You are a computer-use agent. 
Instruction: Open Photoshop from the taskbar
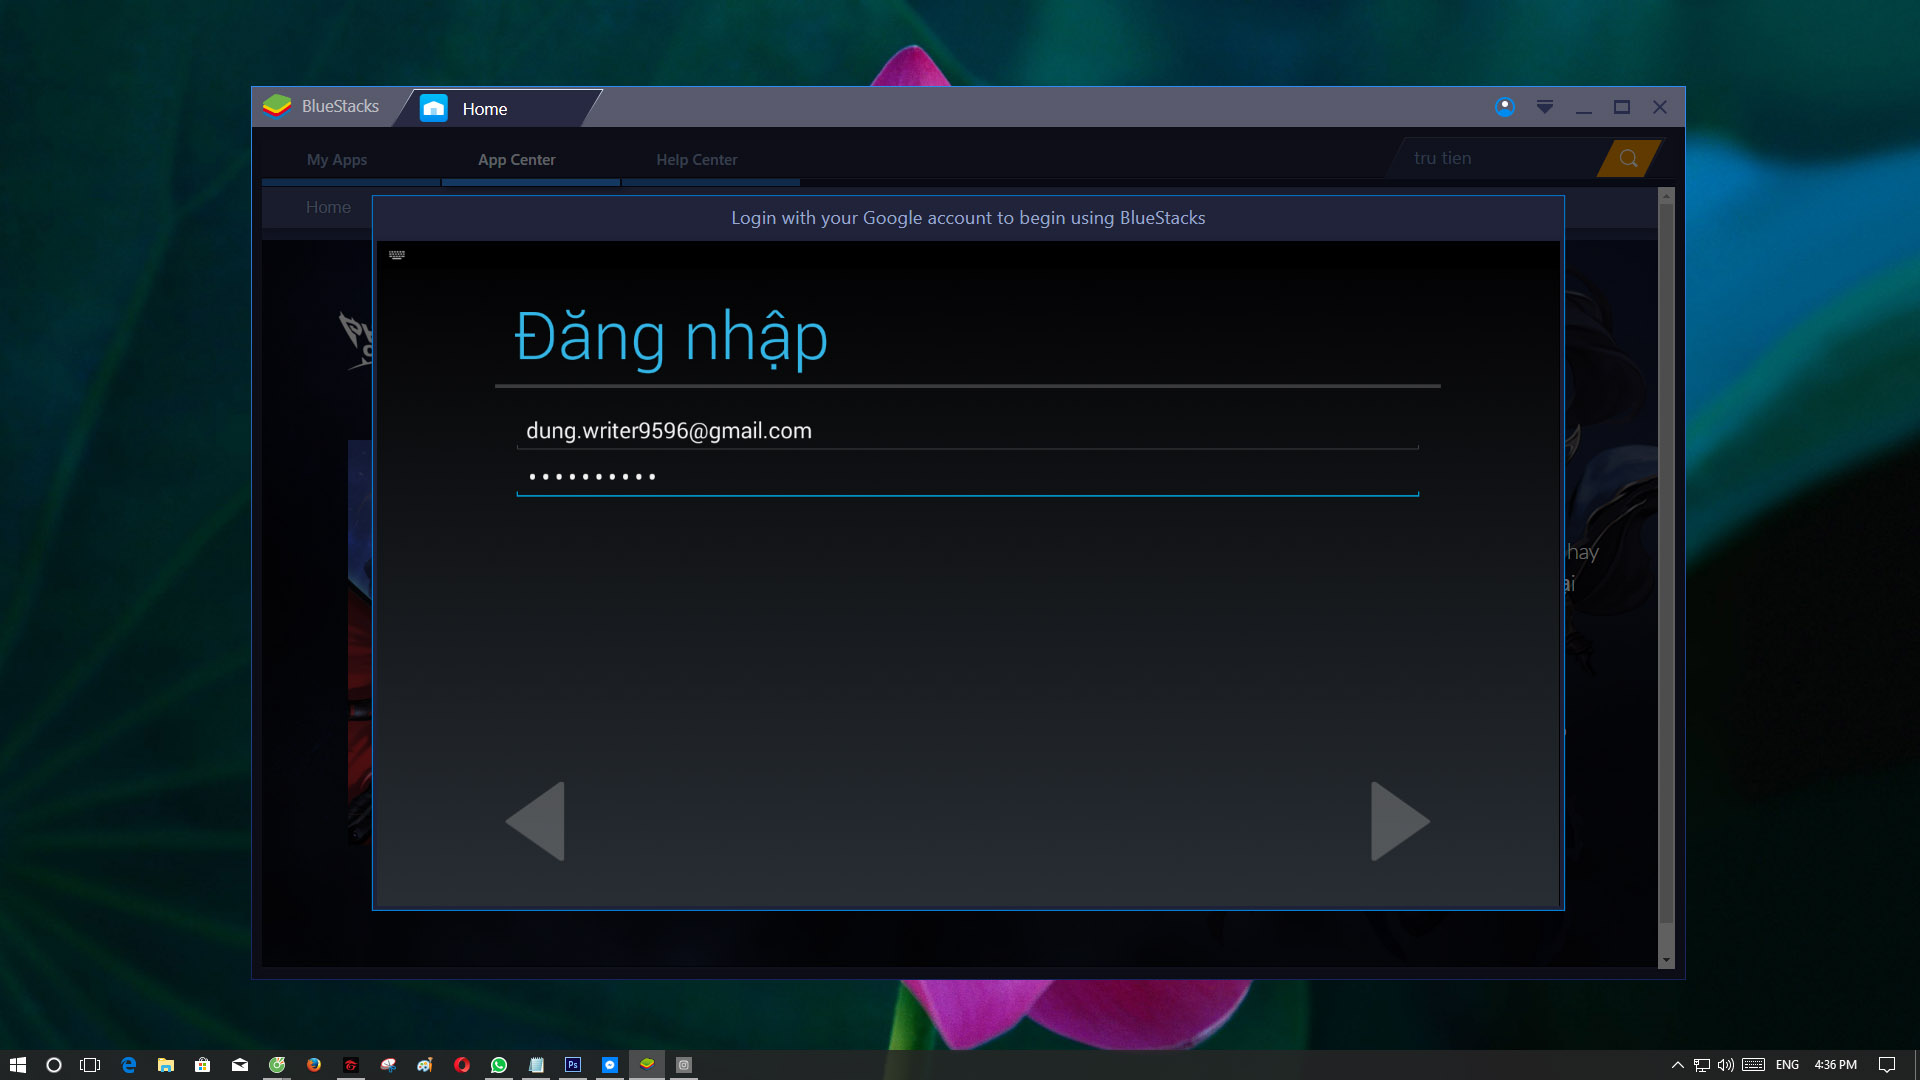pos(573,1065)
